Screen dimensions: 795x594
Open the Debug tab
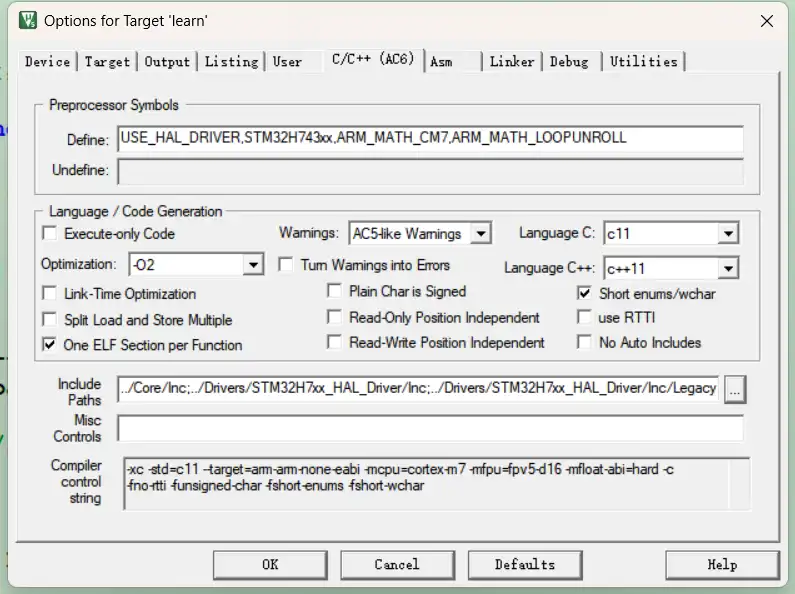click(568, 62)
